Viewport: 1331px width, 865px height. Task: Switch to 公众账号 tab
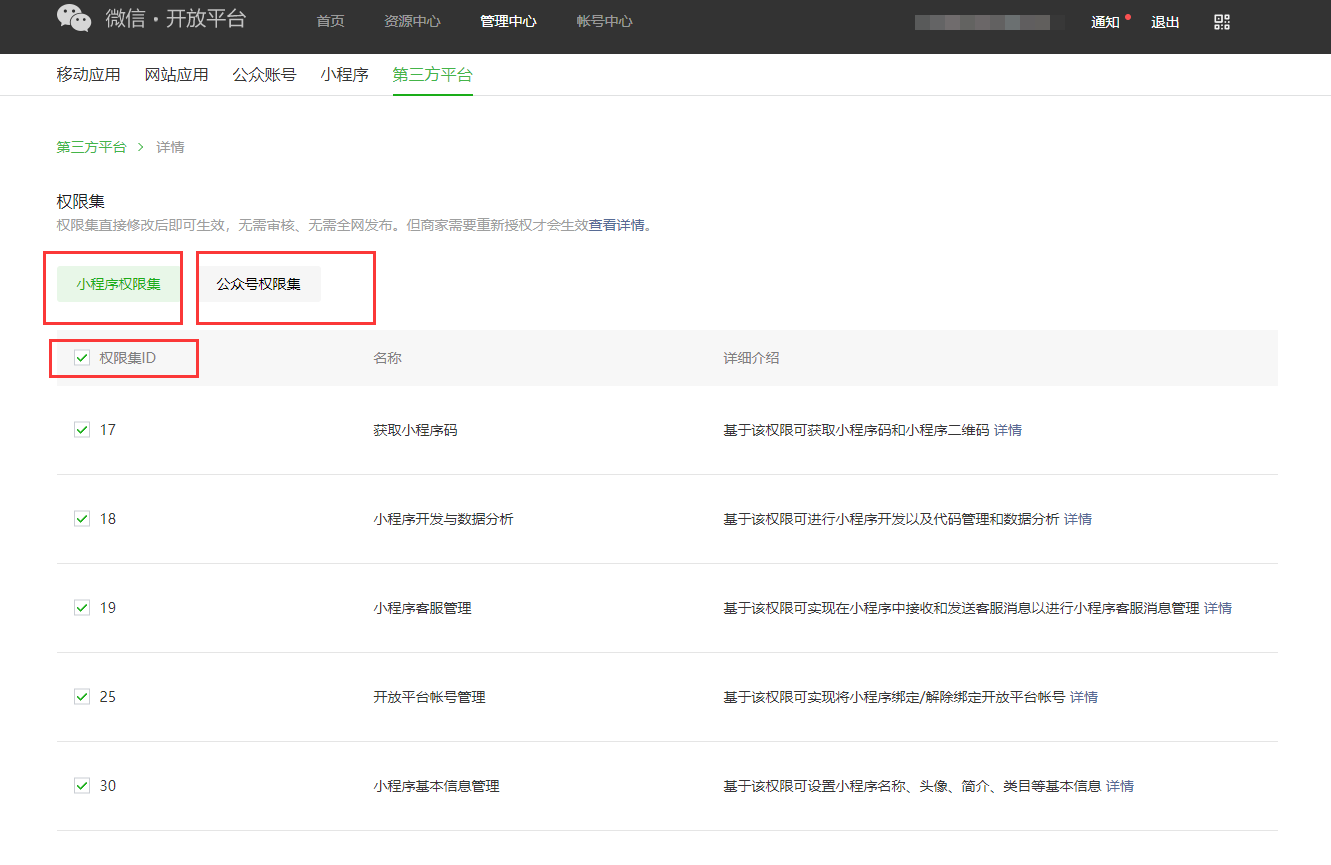264,75
